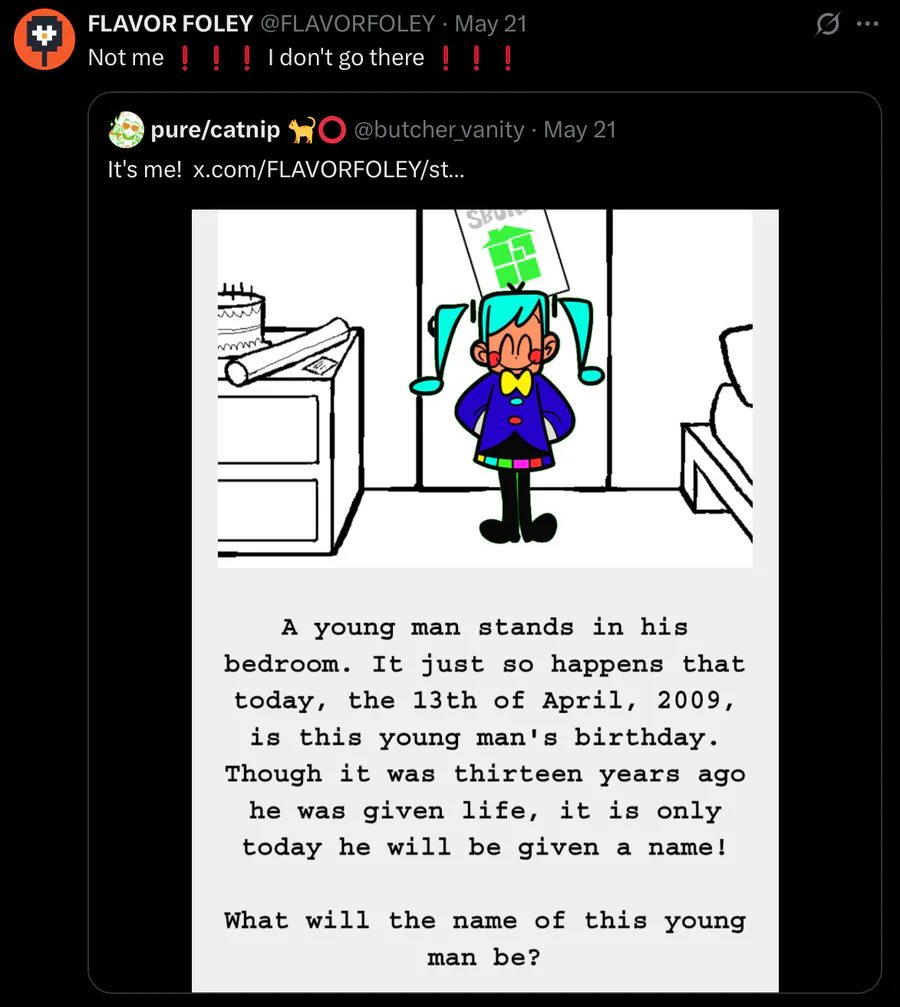Click the pure/catnip display name

[x=215, y=130]
